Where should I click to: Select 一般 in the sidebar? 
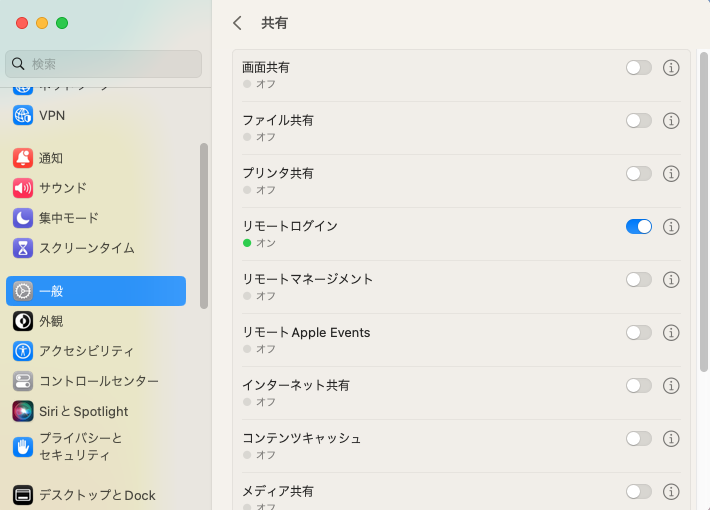click(x=96, y=291)
